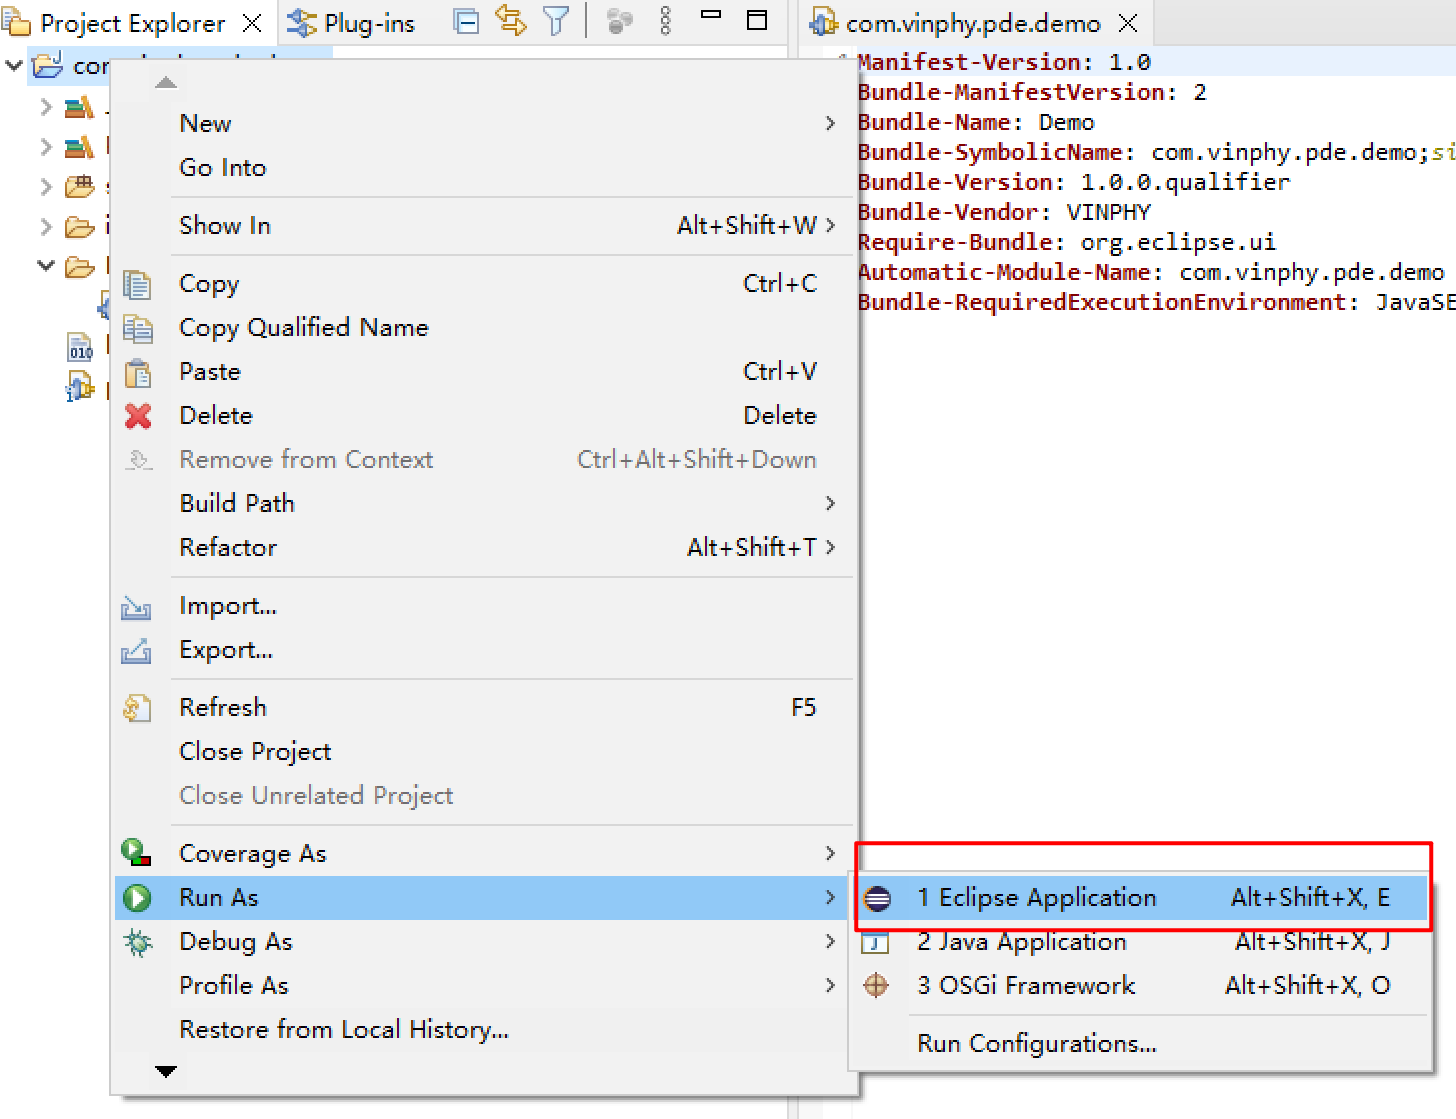This screenshot has width=1456, height=1119.
Task: Expand the collapsed plain folder node
Action: coord(46,226)
